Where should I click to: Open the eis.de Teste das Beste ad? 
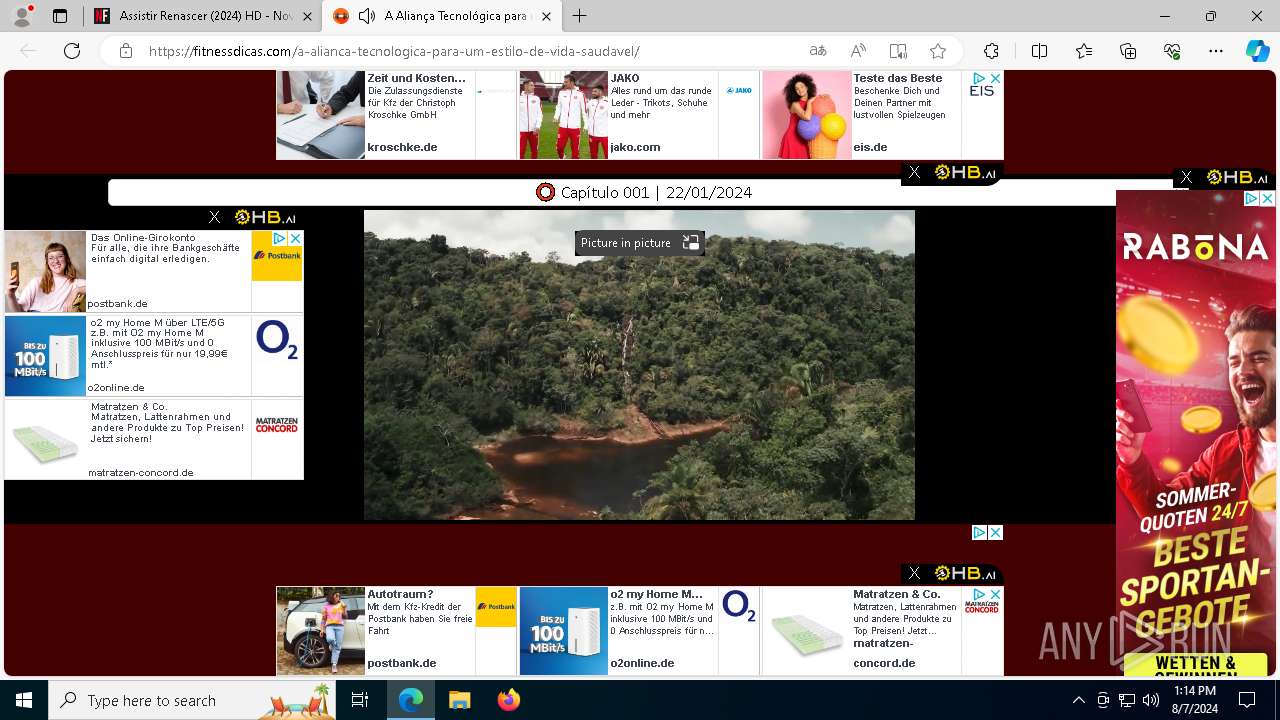coord(882,114)
